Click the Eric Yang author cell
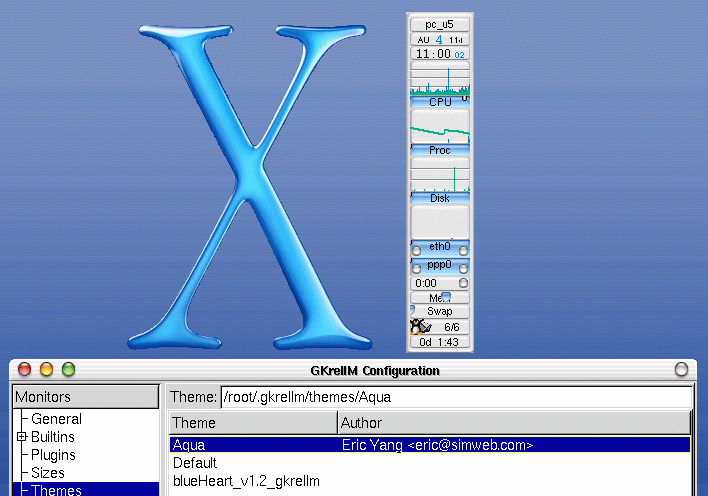 pyautogui.click(x=438, y=445)
